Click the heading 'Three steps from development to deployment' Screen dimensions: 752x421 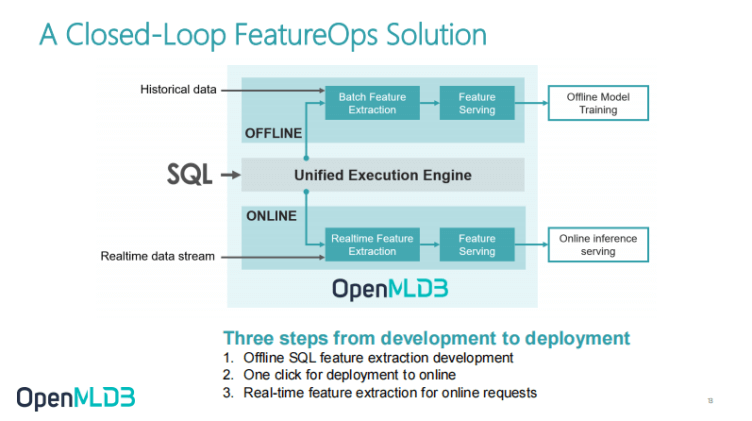point(426,338)
